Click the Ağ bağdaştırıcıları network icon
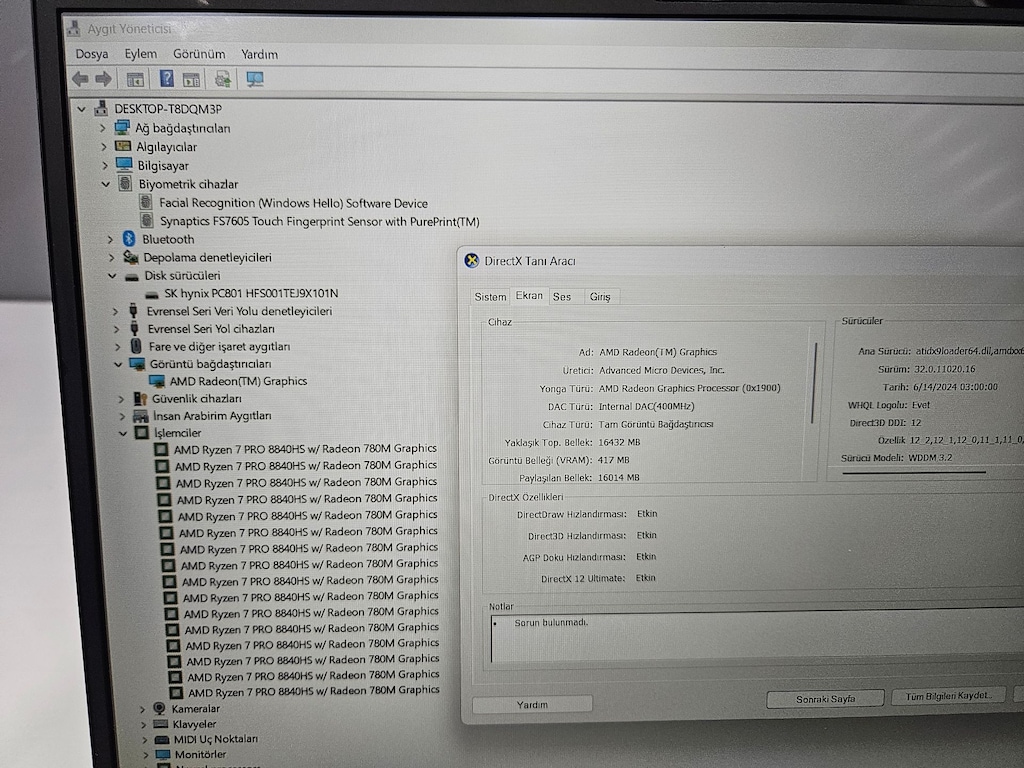The width and height of the screenshot is (1024, 768). click(x=121, y=127)
